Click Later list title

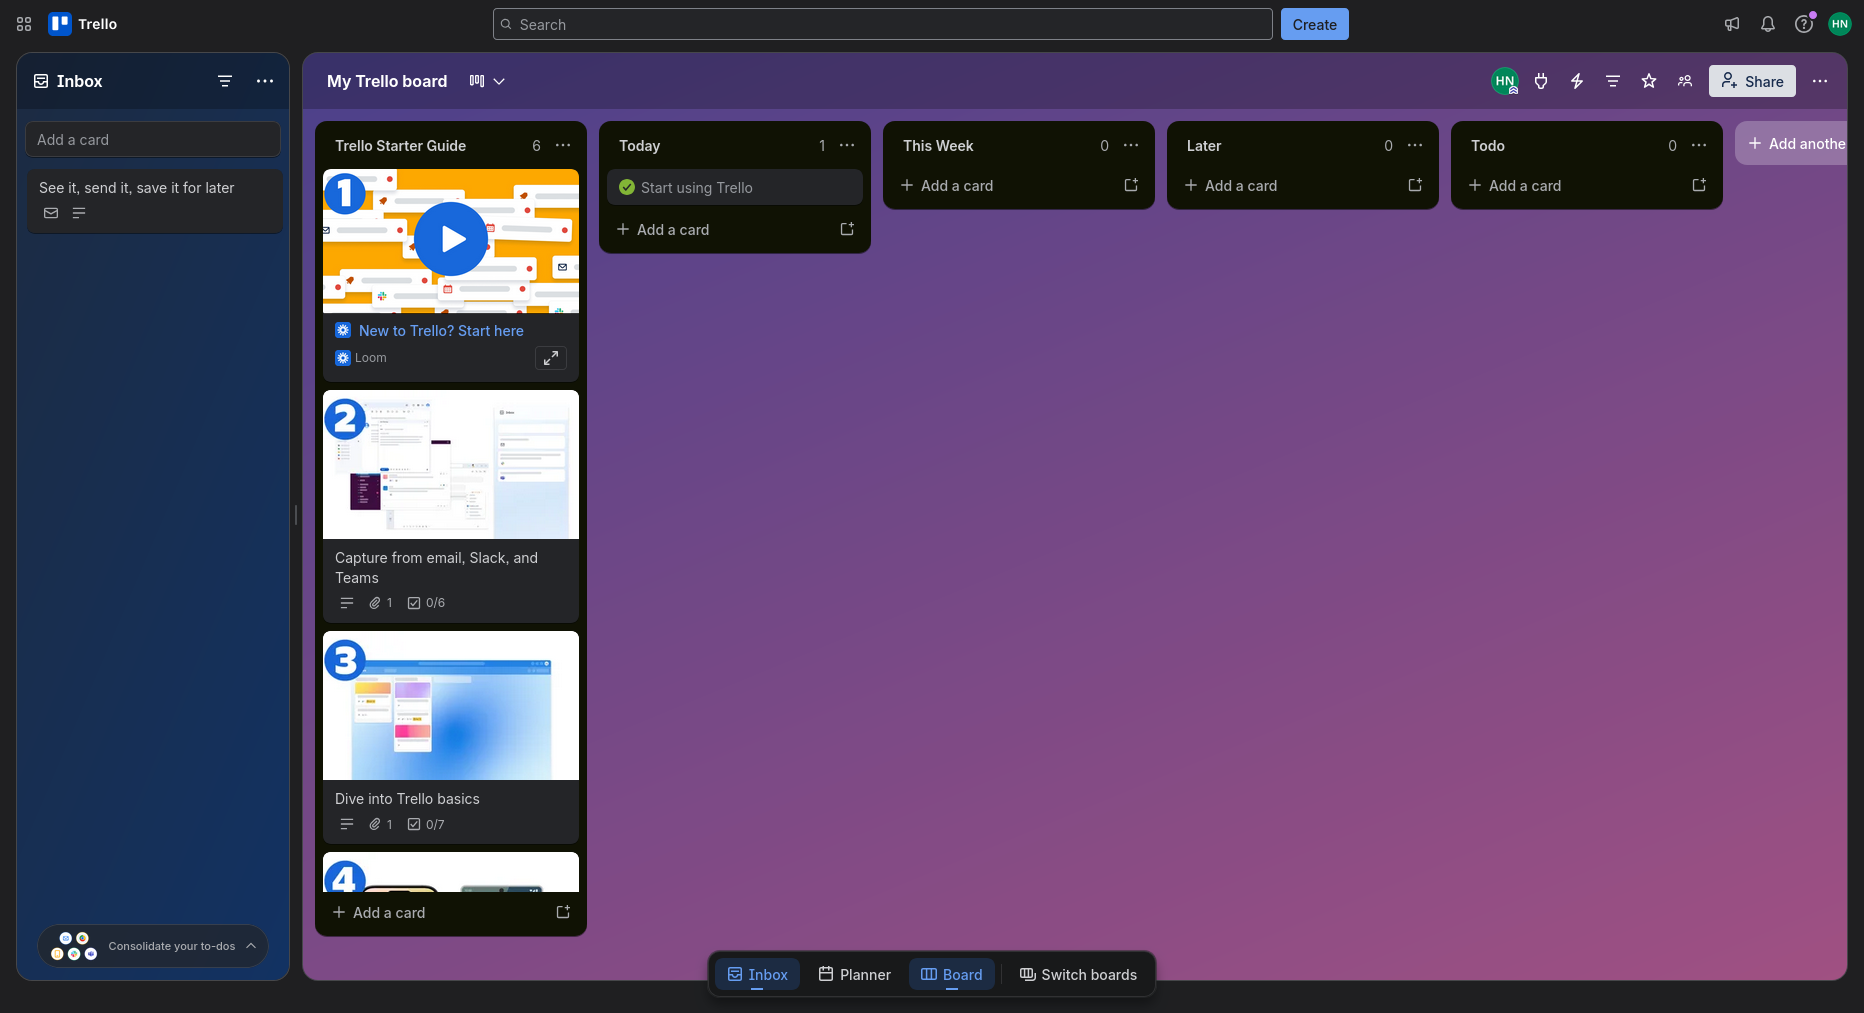click(x=1204, y=145)
